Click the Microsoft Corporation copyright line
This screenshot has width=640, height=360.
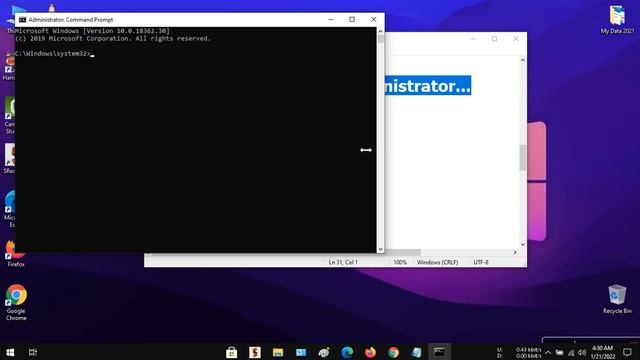click(x=113, y=39)
